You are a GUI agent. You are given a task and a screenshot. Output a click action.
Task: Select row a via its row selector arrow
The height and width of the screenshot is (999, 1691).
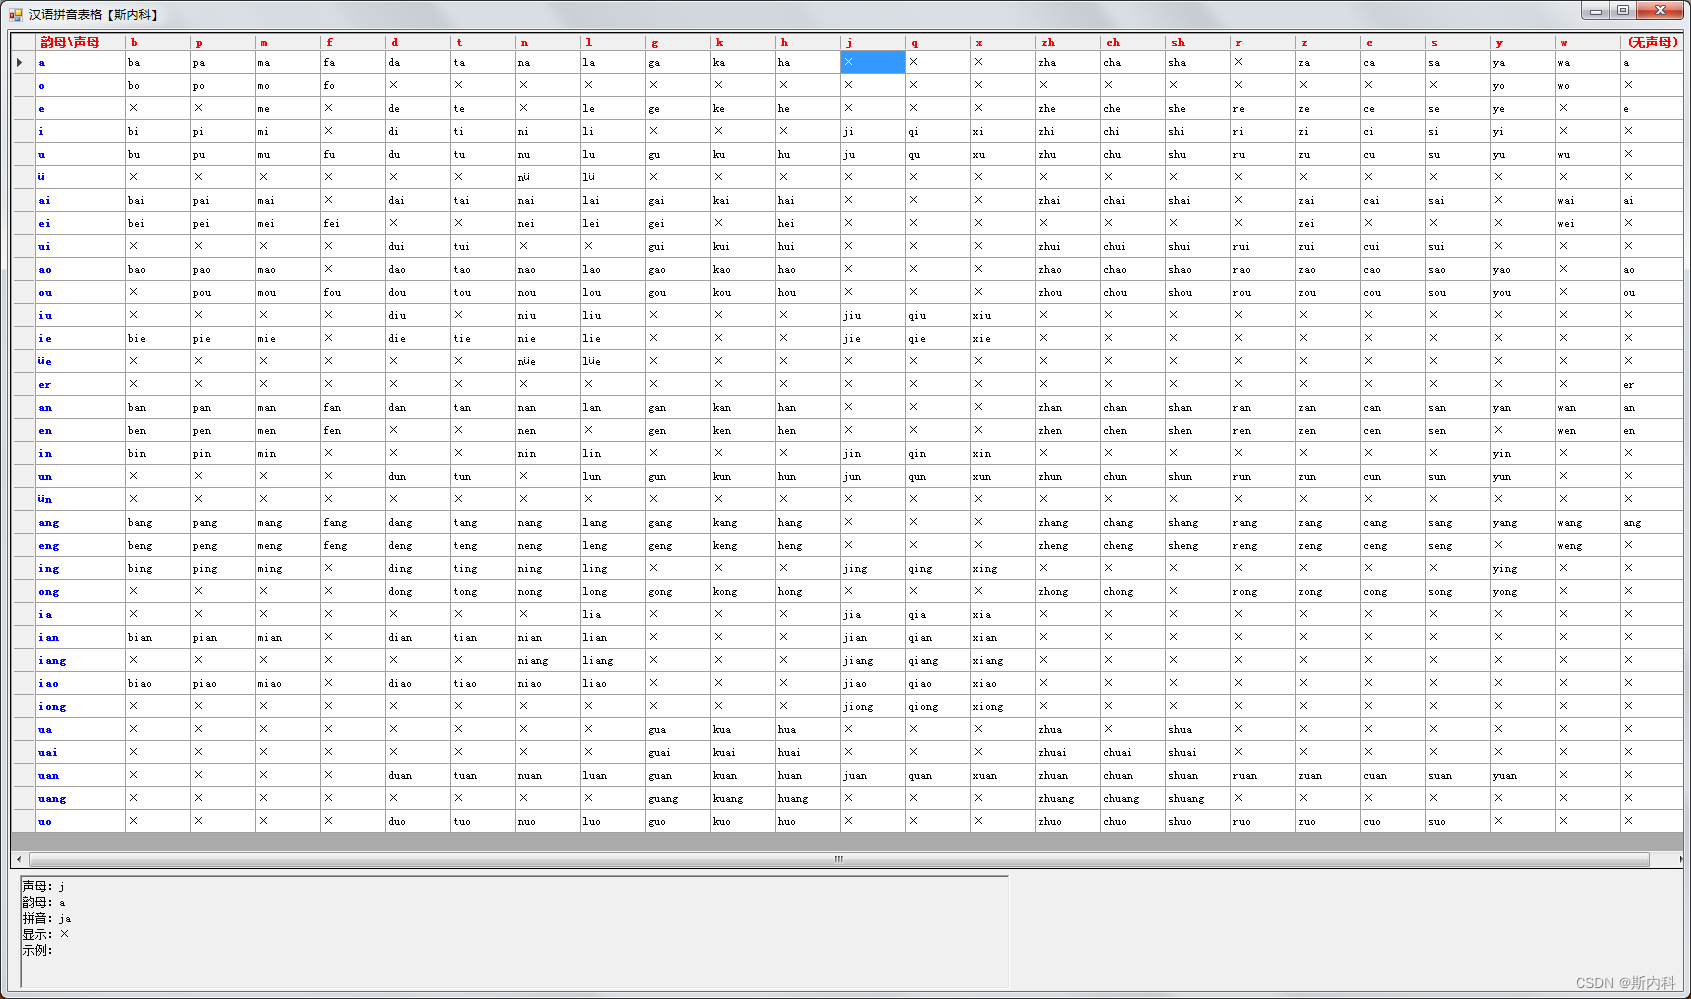(22, 62)
